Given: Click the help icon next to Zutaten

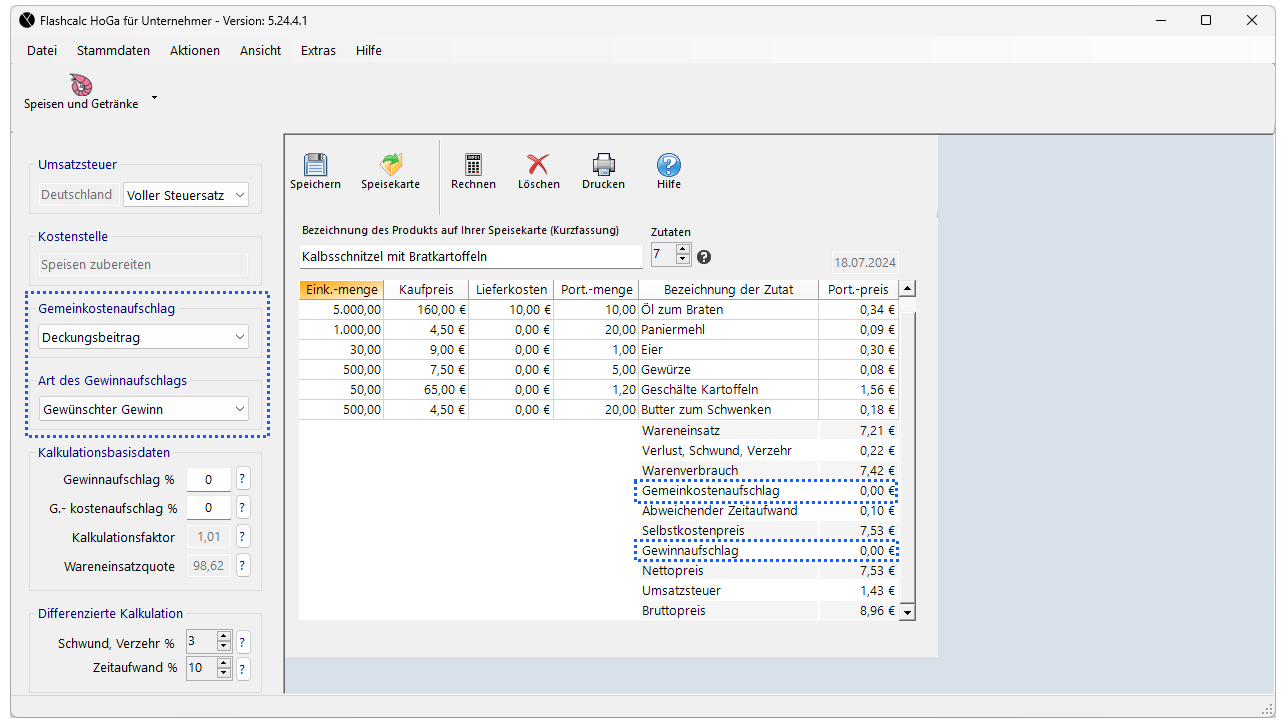Looking at the screenshot, I should tap(704, 257).
